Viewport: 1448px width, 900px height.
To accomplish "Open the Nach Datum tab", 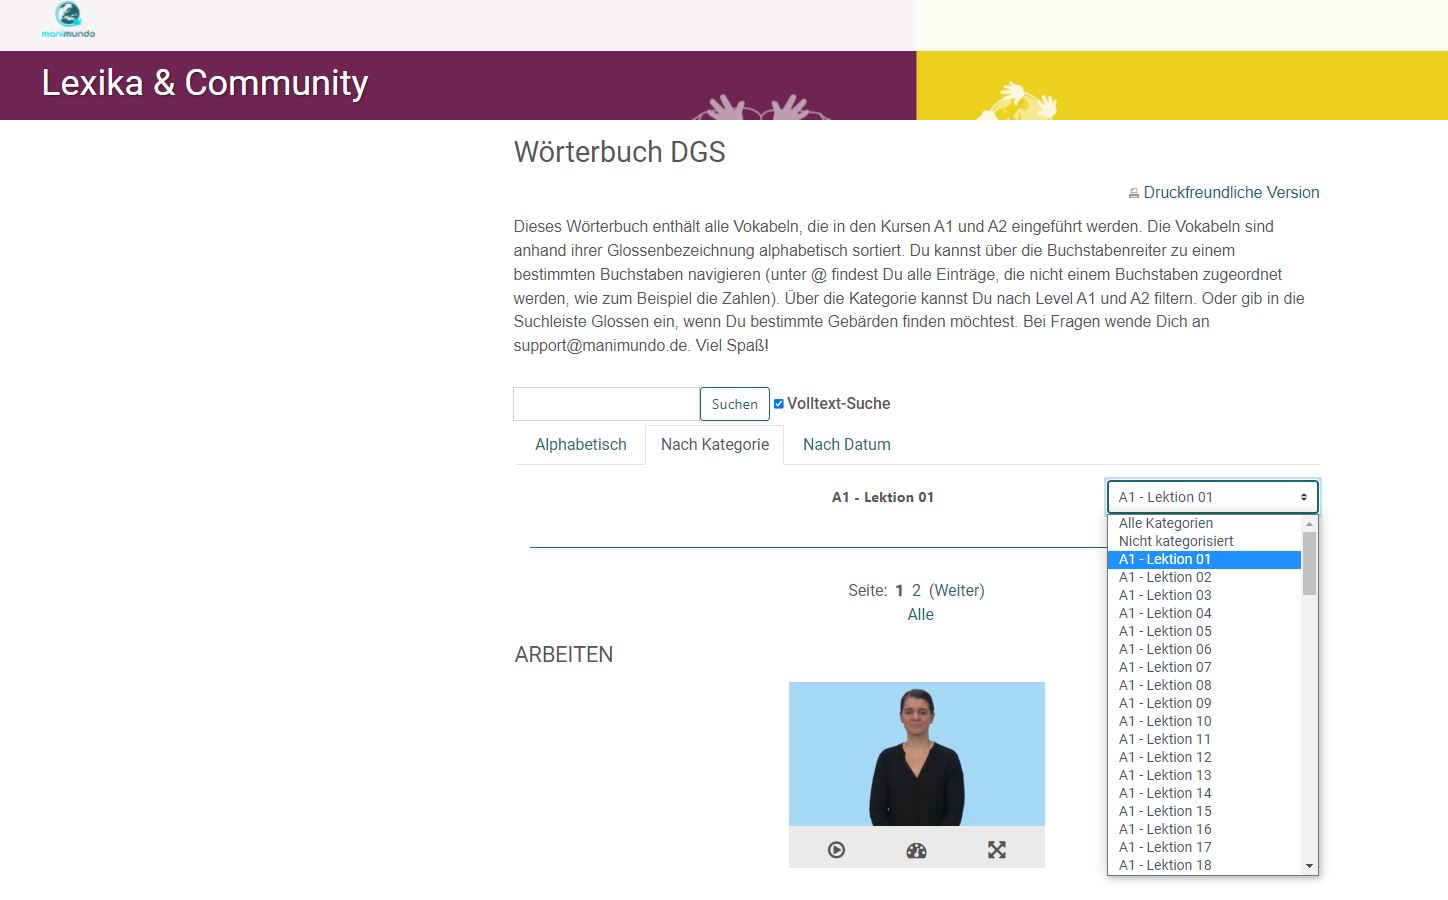I will point(846,445).
